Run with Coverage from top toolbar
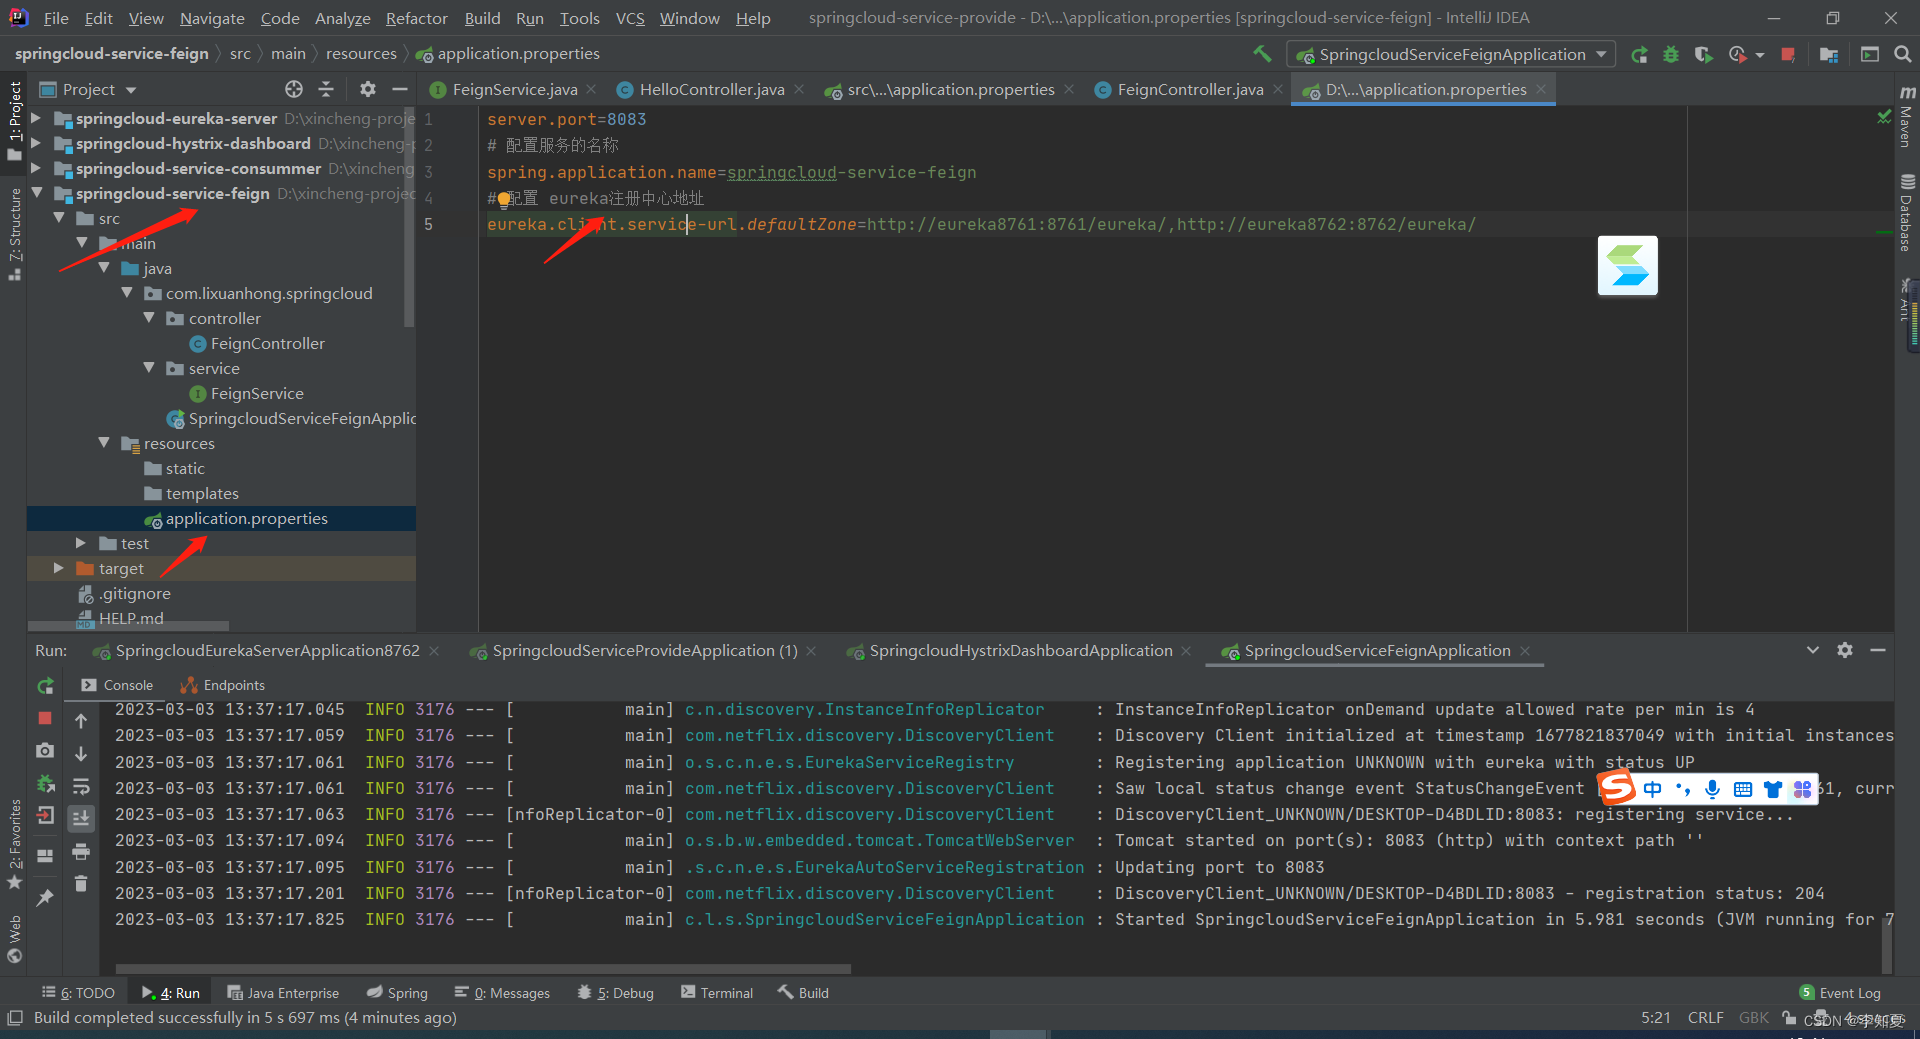Image resolution: width=1920 pixels, height=1039 pixels. [x=1703, y=55]
